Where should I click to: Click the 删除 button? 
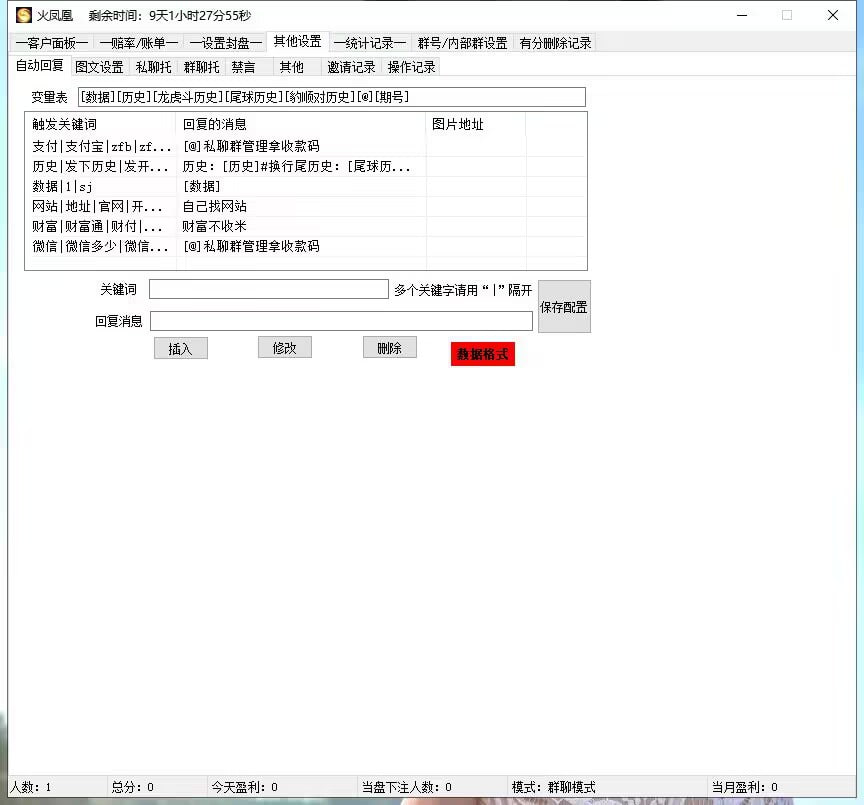tap(389, 348)
